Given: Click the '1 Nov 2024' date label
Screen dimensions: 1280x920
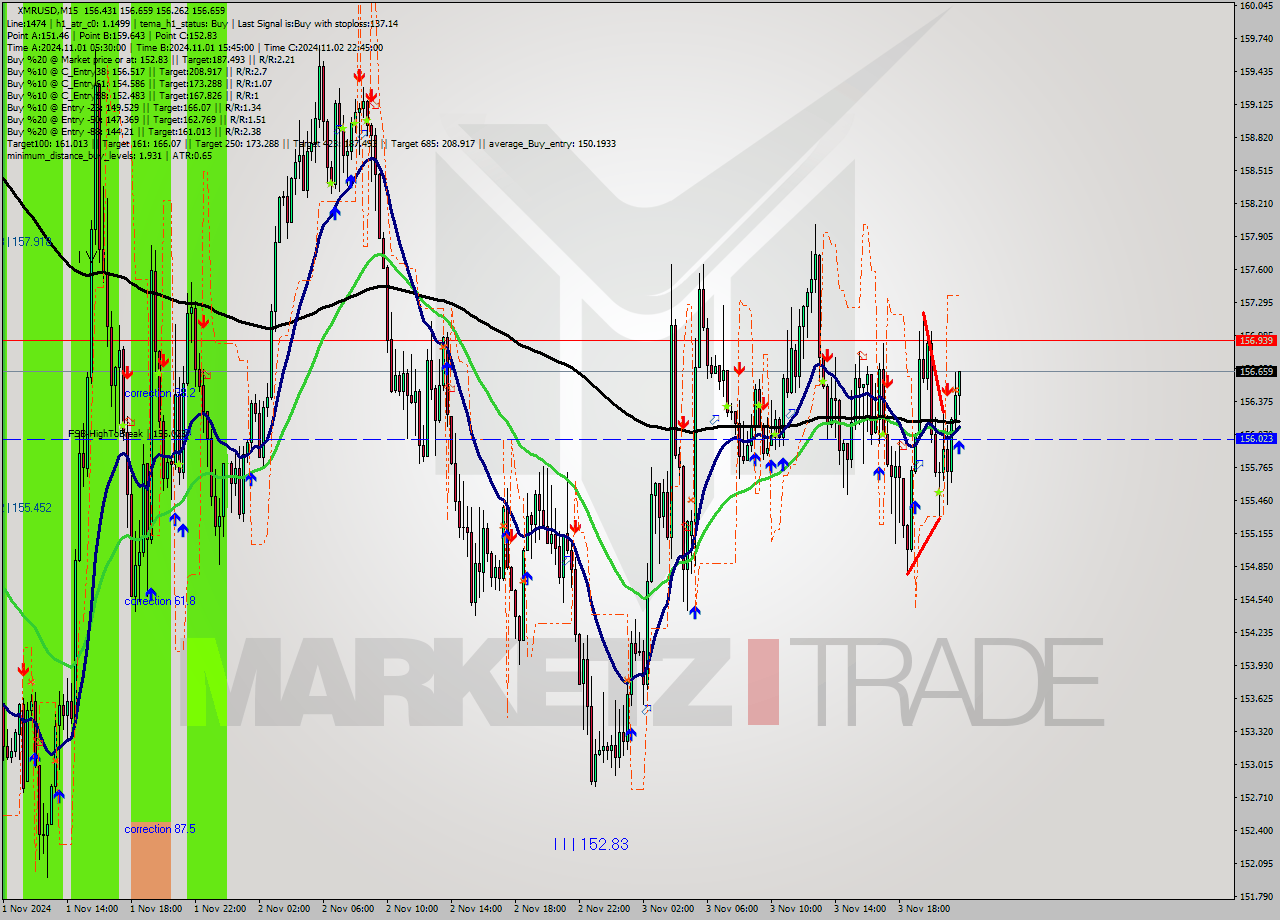Looking at the screenshot, I should (26, 909).
